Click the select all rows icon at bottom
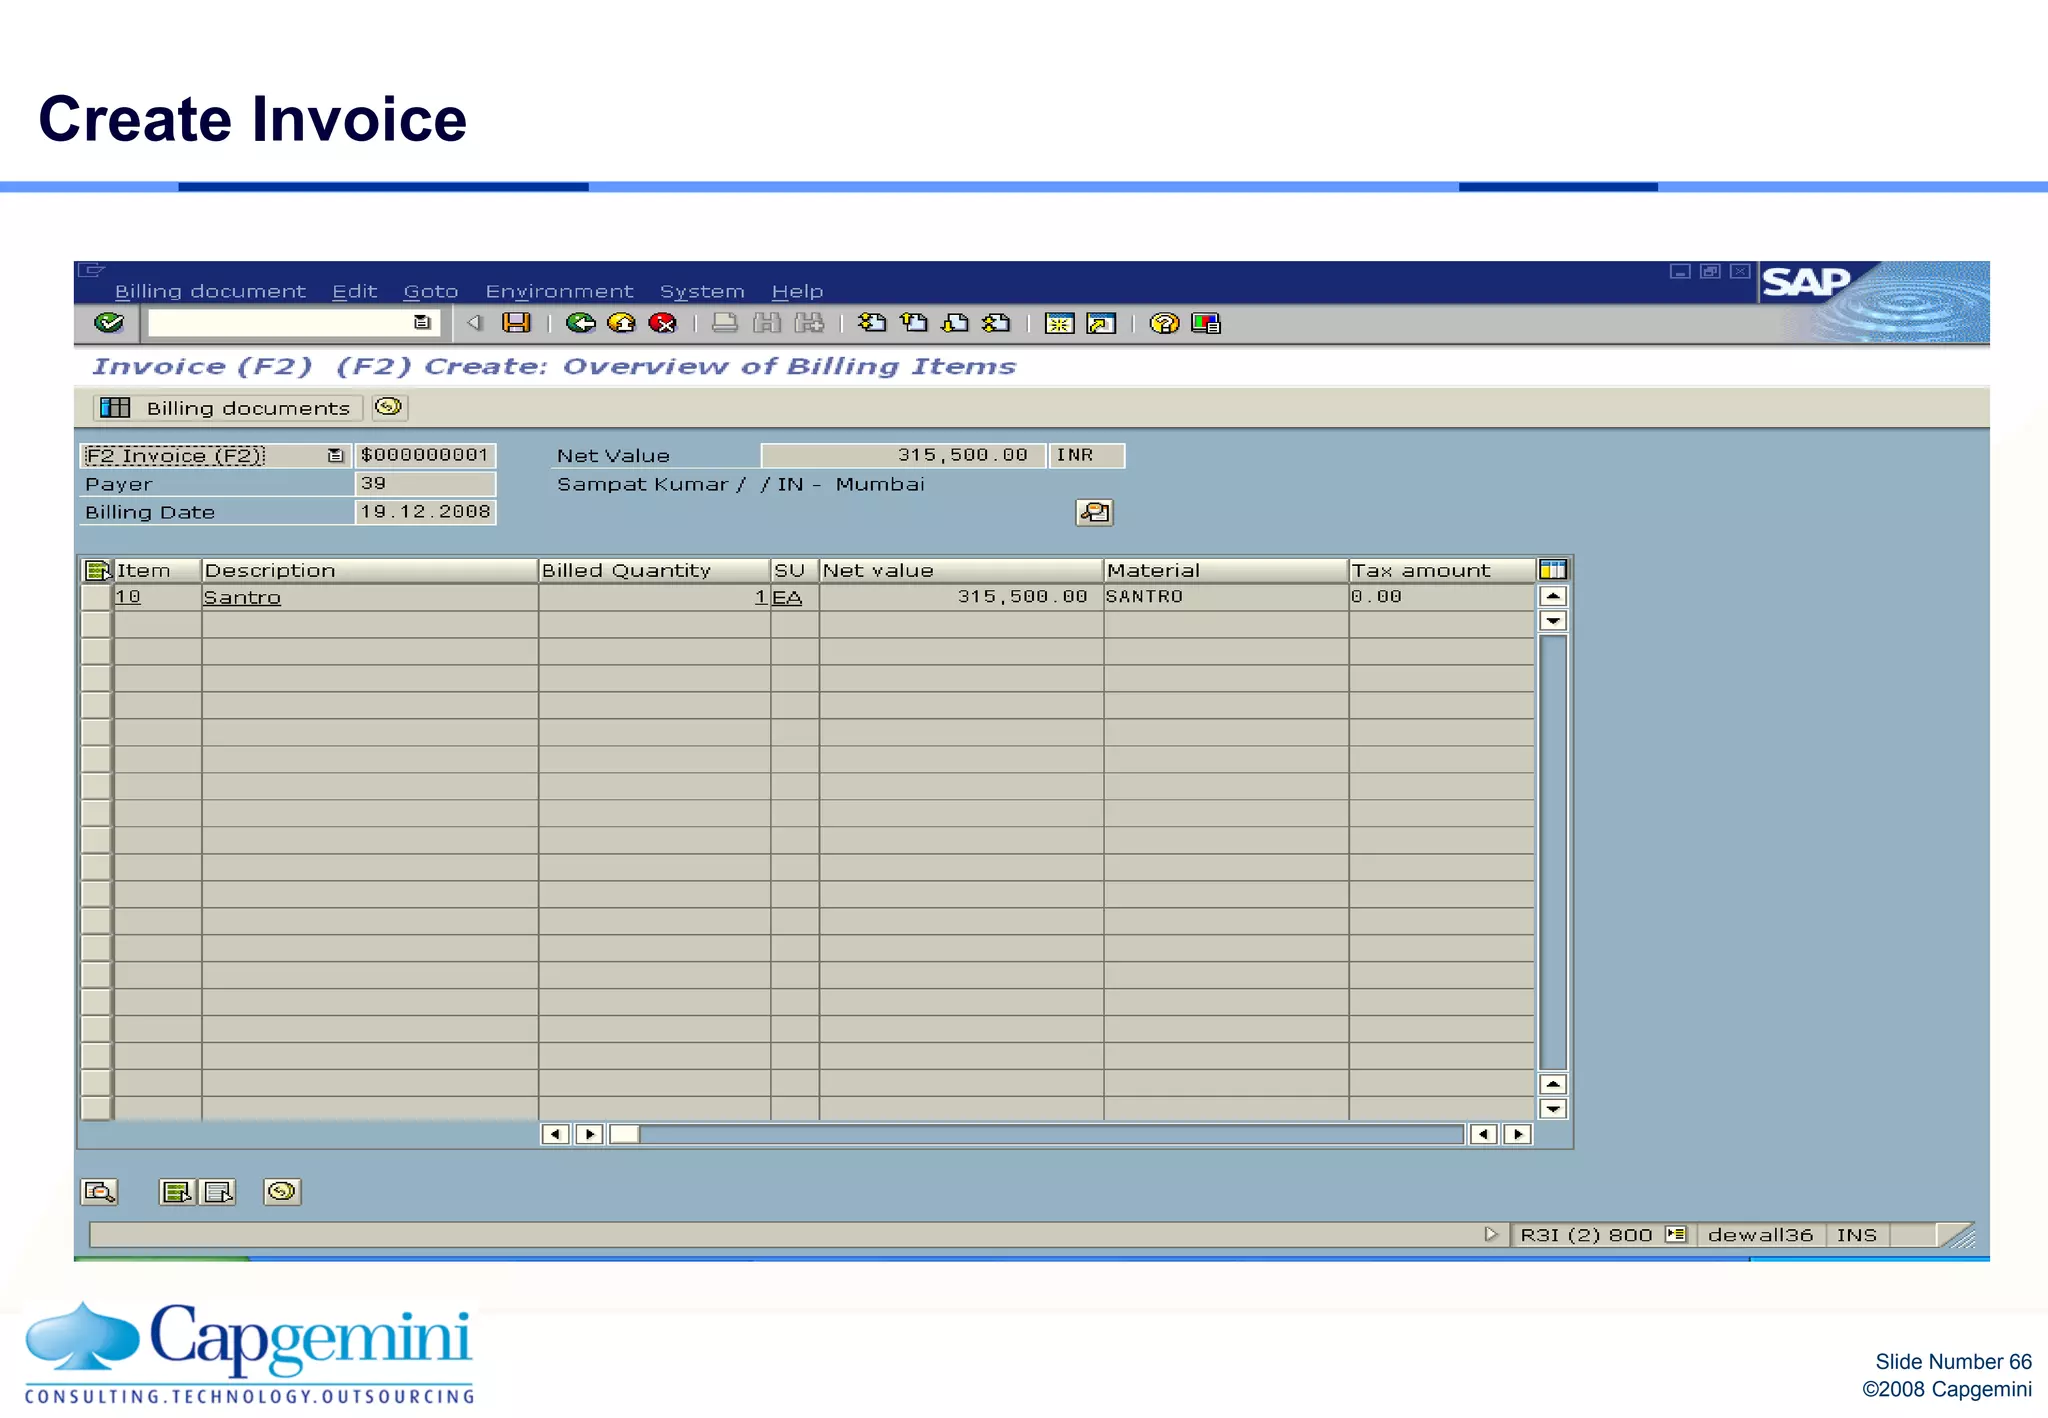Image resolution: width=2048 pixels, height=1418 pixels. 177,1191
